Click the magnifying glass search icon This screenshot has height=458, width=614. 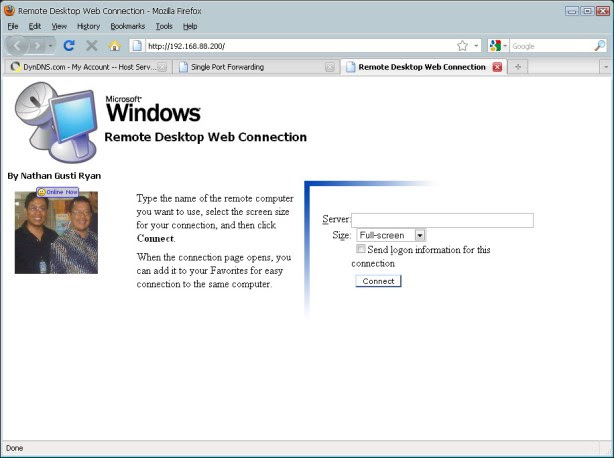tap(600, 46)
